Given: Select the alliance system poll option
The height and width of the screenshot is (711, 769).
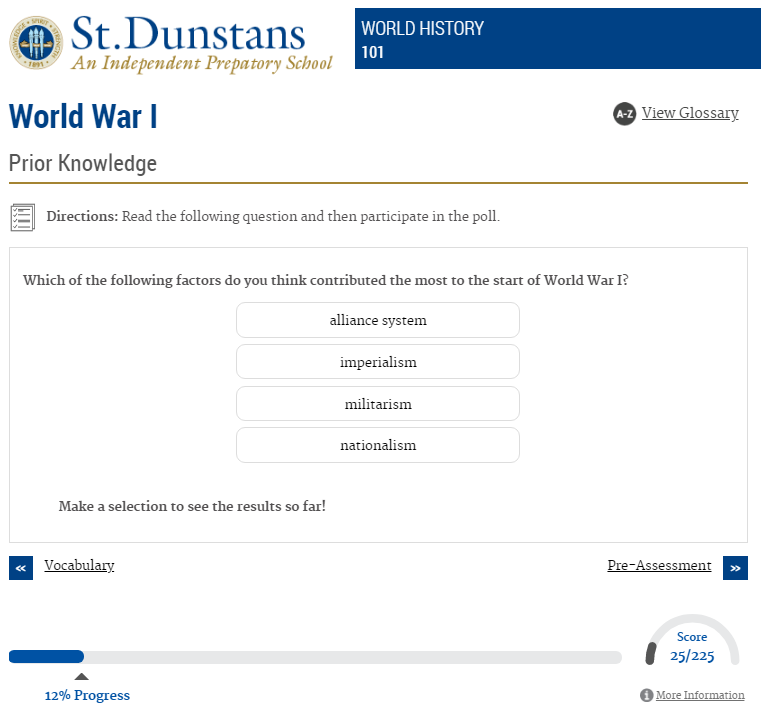Looking at the screenshot, I should [378, 320].
